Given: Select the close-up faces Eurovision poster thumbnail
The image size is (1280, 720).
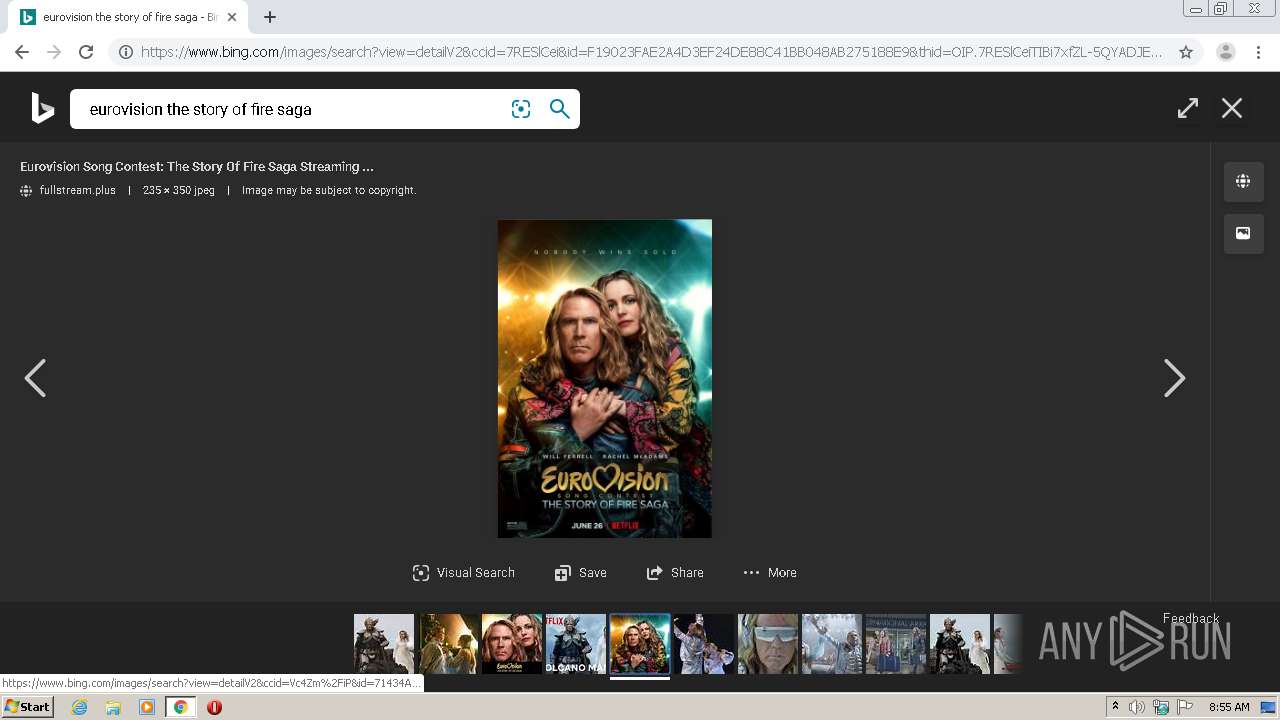Looking at the screenshot, I should tap(512, 644).
